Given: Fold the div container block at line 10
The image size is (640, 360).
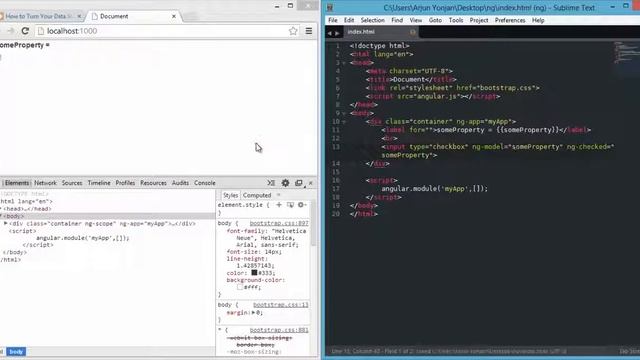Looking at the screenshot, I should (x=344, y=122).
